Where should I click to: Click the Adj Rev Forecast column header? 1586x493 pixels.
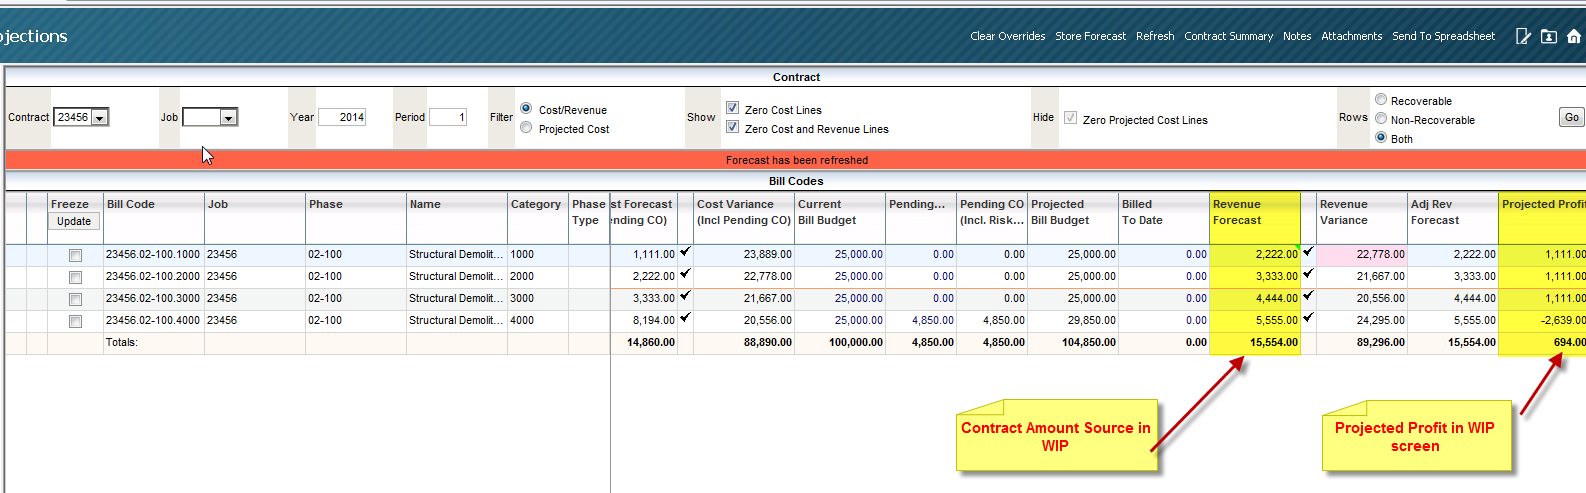pos(1453,217)
